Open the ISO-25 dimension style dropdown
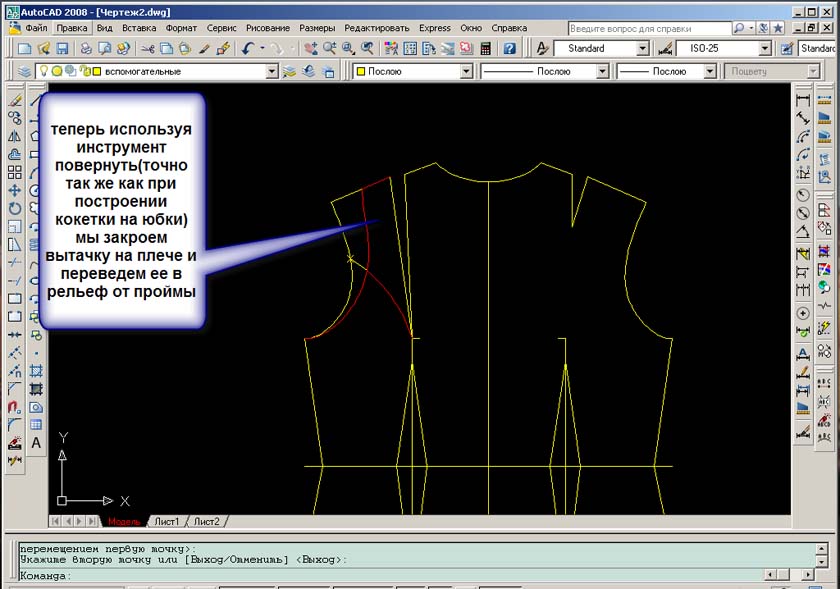The height and width of the screenshot is (589, 840). pos(764,48)
